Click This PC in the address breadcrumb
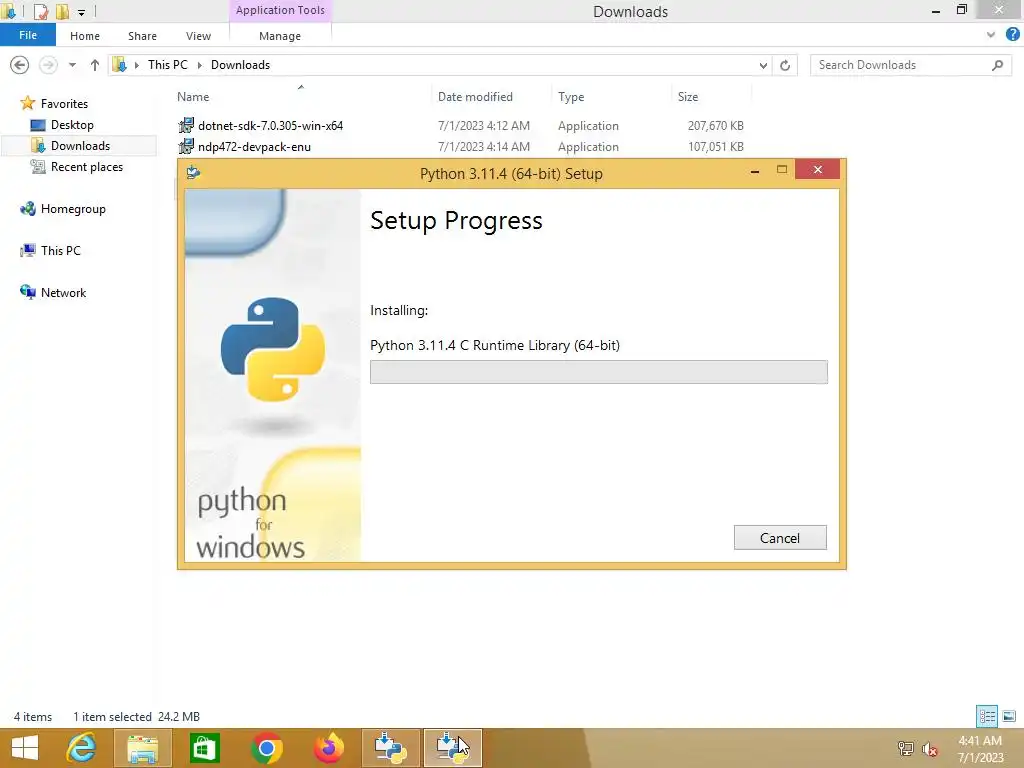Screen dimensions: 1024x768 point(167,65)
